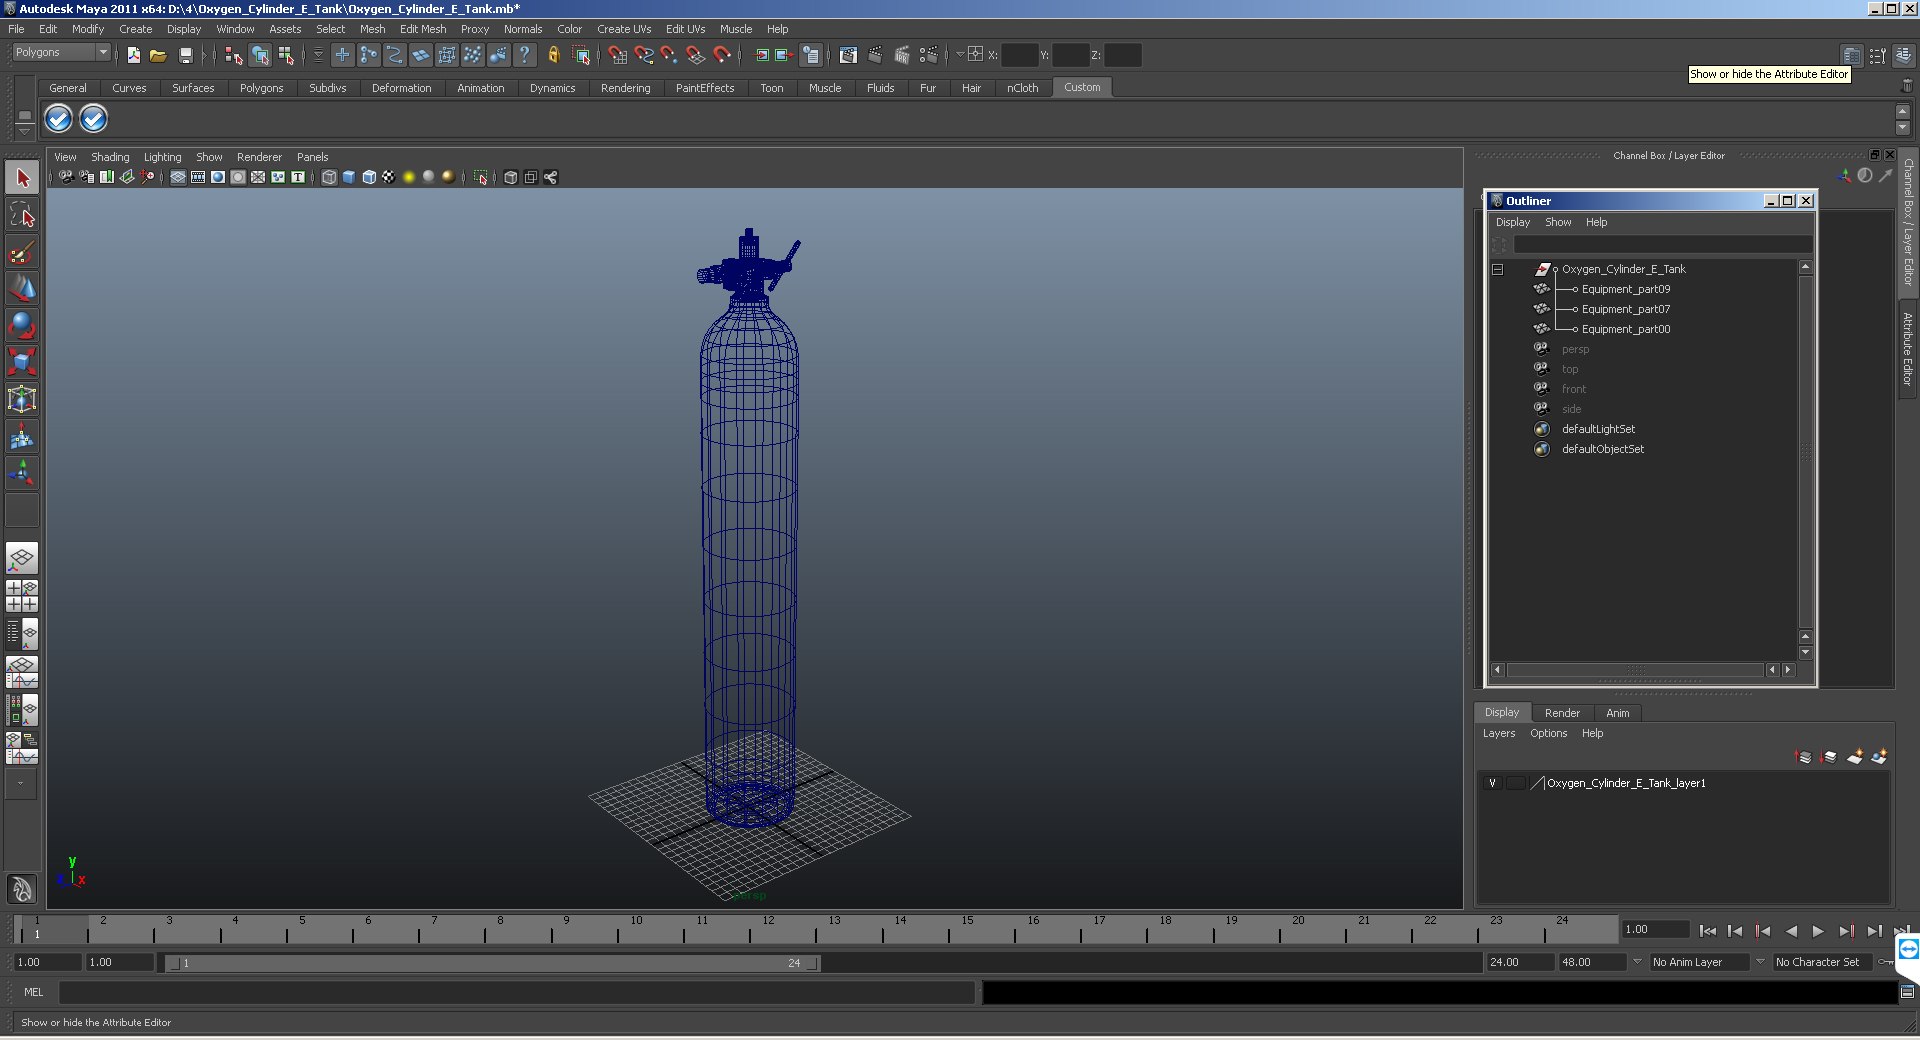Activate the Lasso select tool
The width and height of the screenshot is (1920, 1040).
(22, 215)
